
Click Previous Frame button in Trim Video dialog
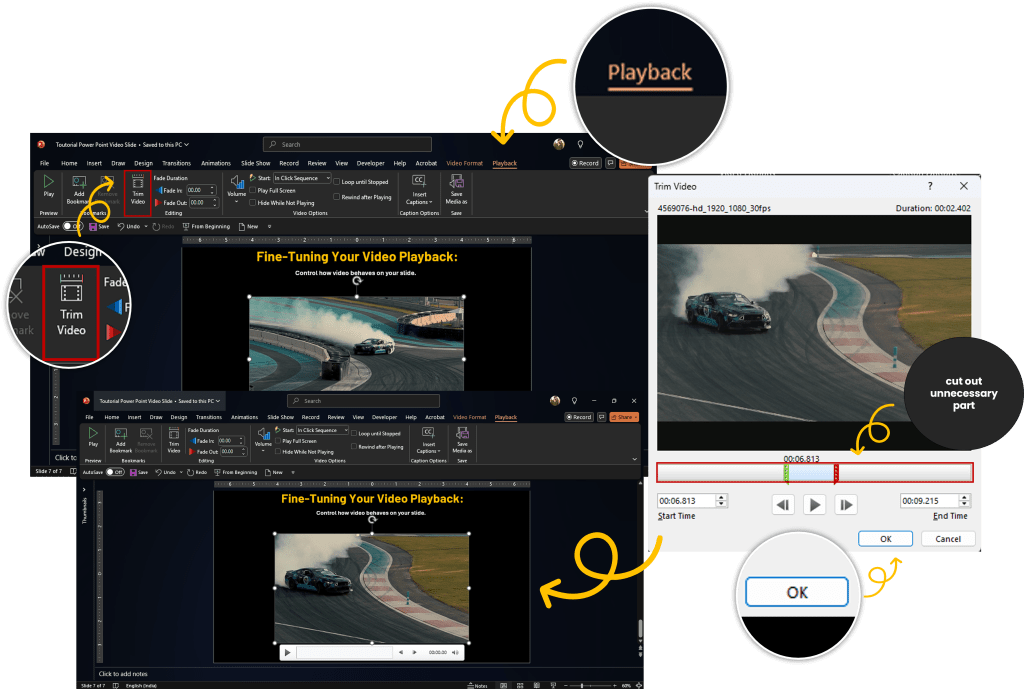783,505
